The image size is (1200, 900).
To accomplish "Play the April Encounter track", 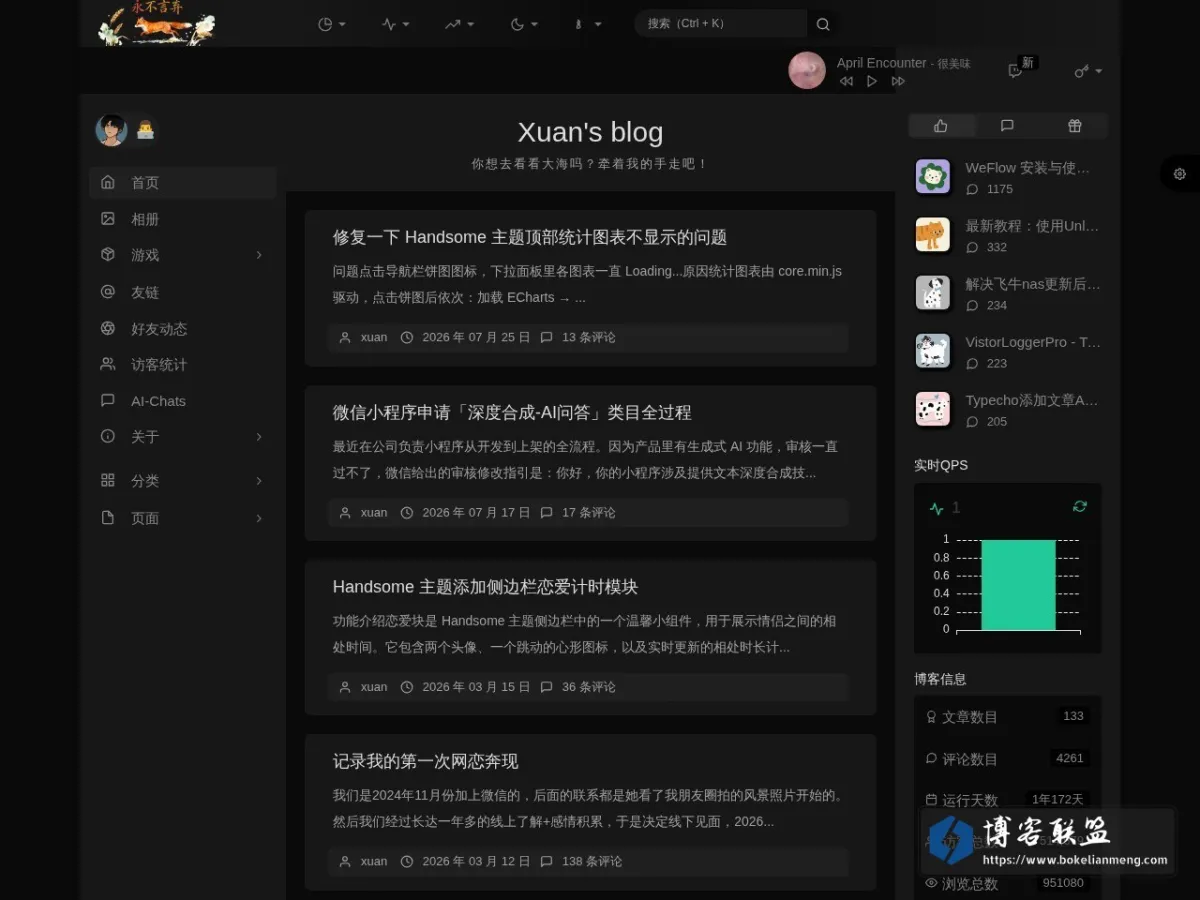I will coord(871,81).
